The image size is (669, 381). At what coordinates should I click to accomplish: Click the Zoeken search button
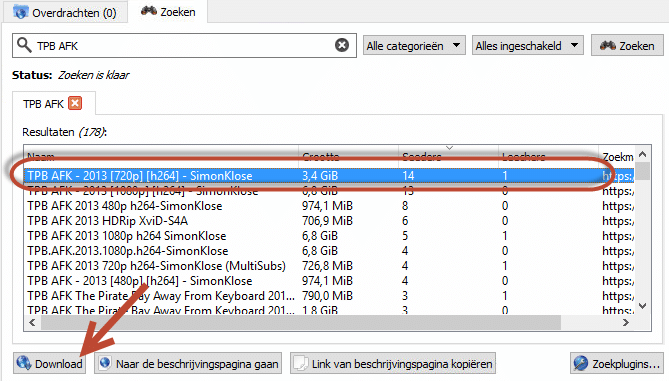[627, 46]
